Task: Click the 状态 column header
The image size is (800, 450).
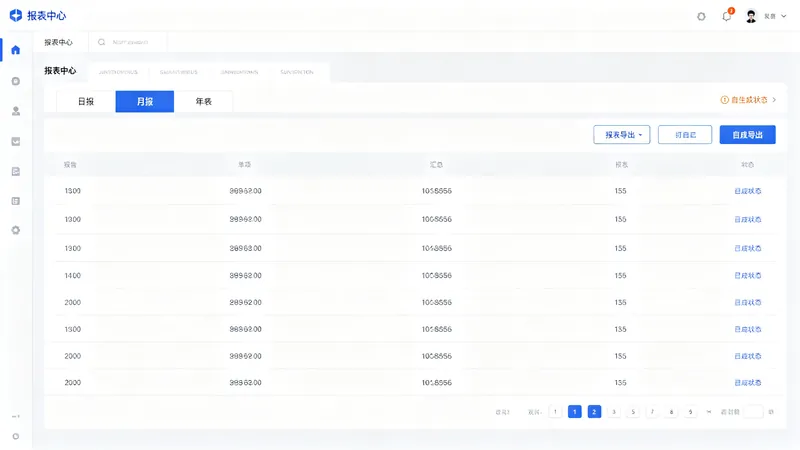Action: tap(747, 165)
